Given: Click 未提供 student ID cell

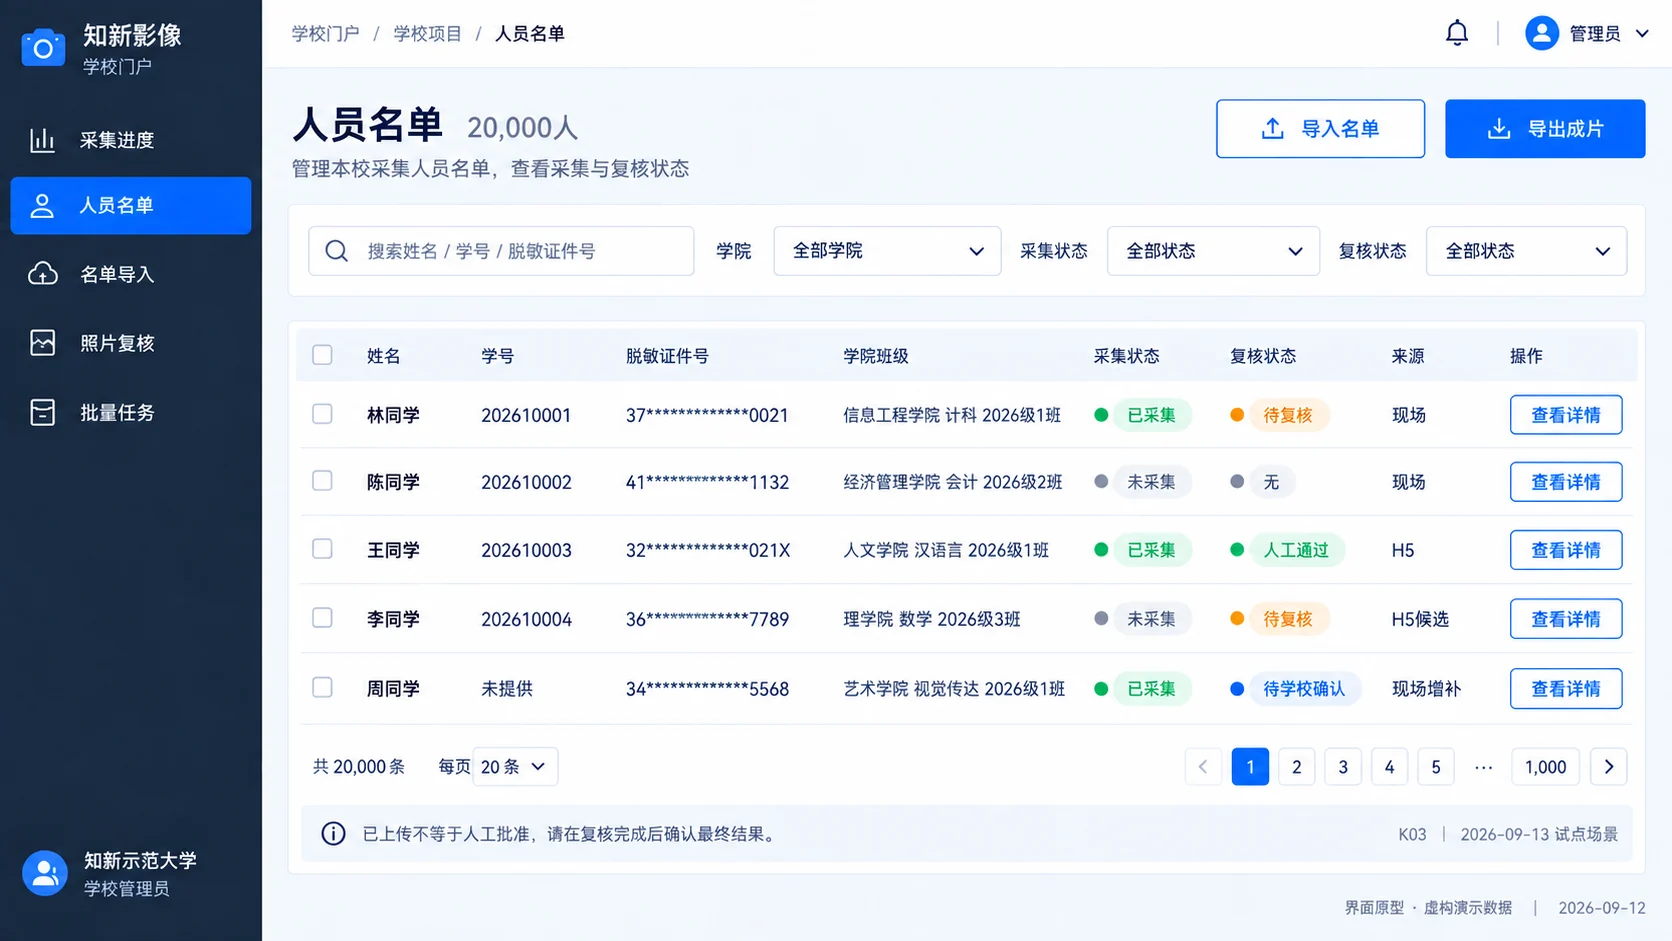Looking at the screenshot, I should (507, 689).
